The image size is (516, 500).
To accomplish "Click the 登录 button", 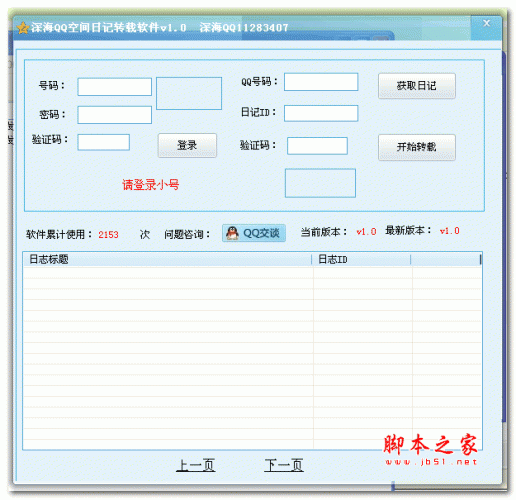I will point(187,146).
